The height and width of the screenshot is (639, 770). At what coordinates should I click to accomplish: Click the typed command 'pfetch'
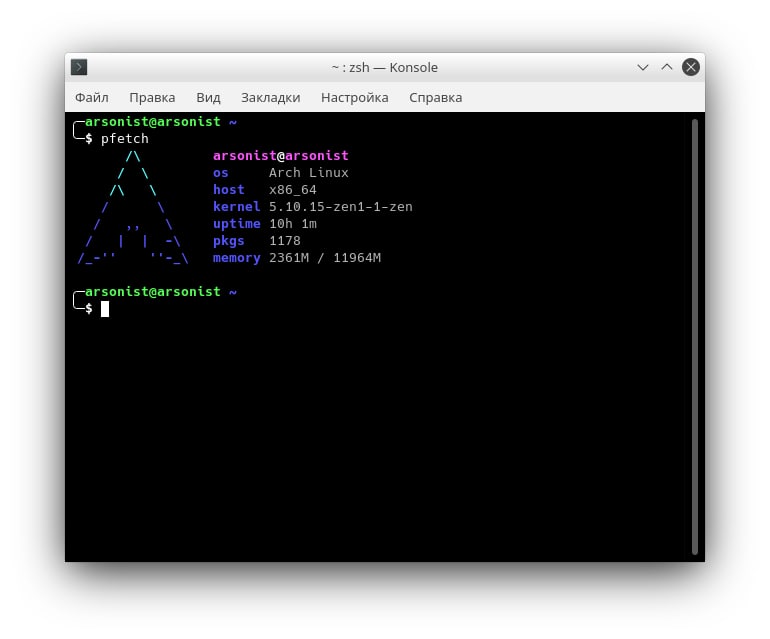point(125,139)
